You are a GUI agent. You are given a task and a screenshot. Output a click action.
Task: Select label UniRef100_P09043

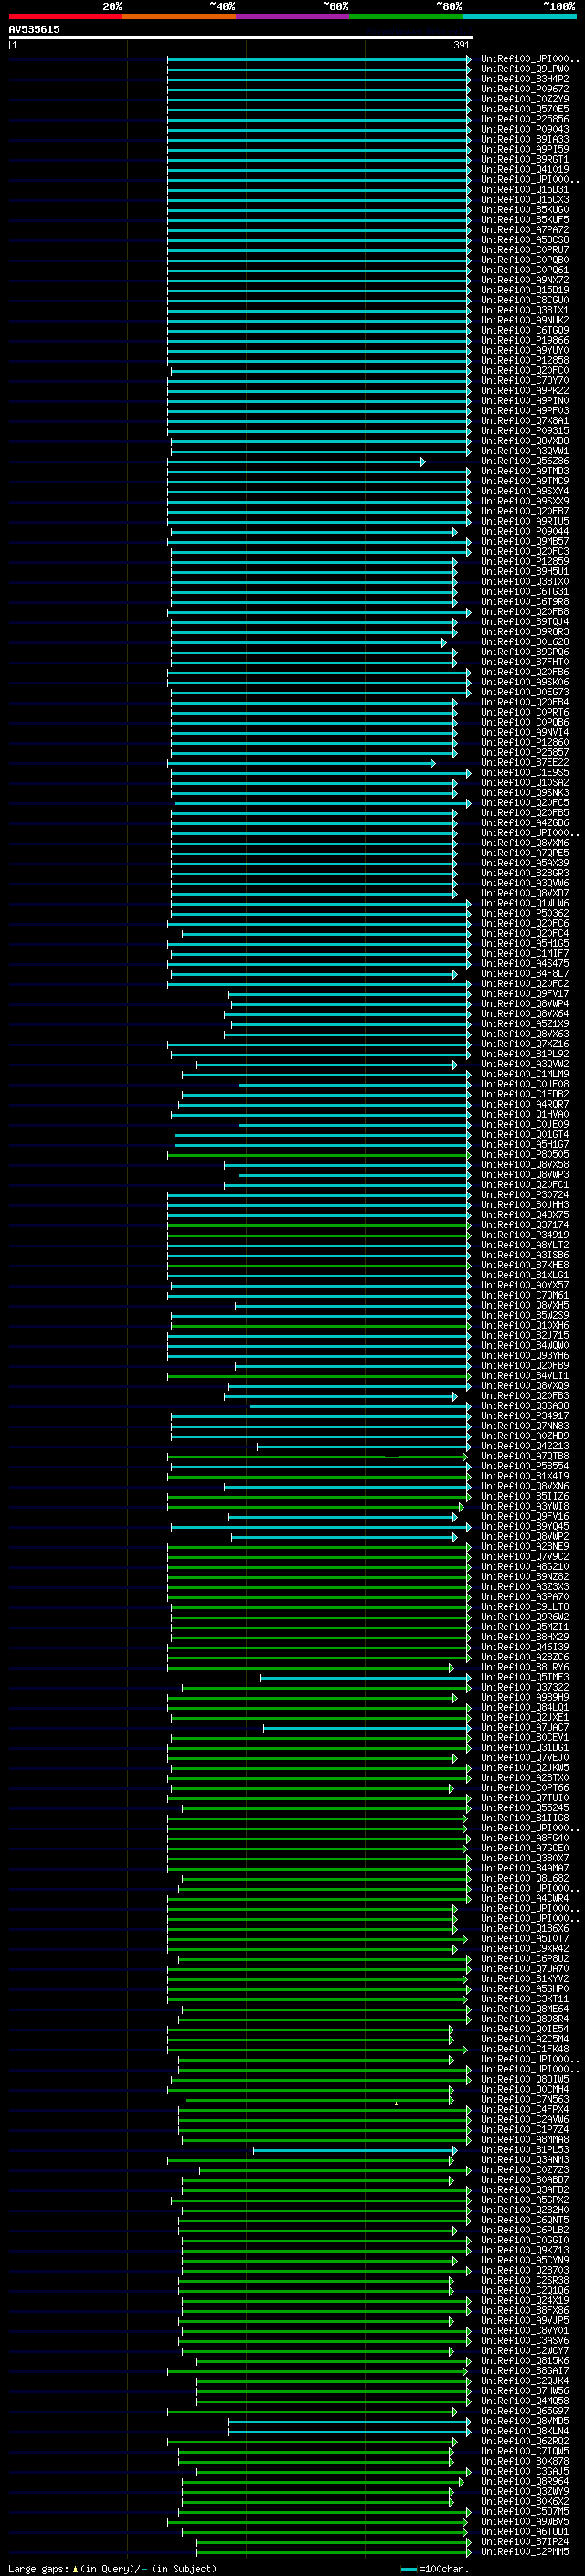pyautogui.click(x=525, y=129)
